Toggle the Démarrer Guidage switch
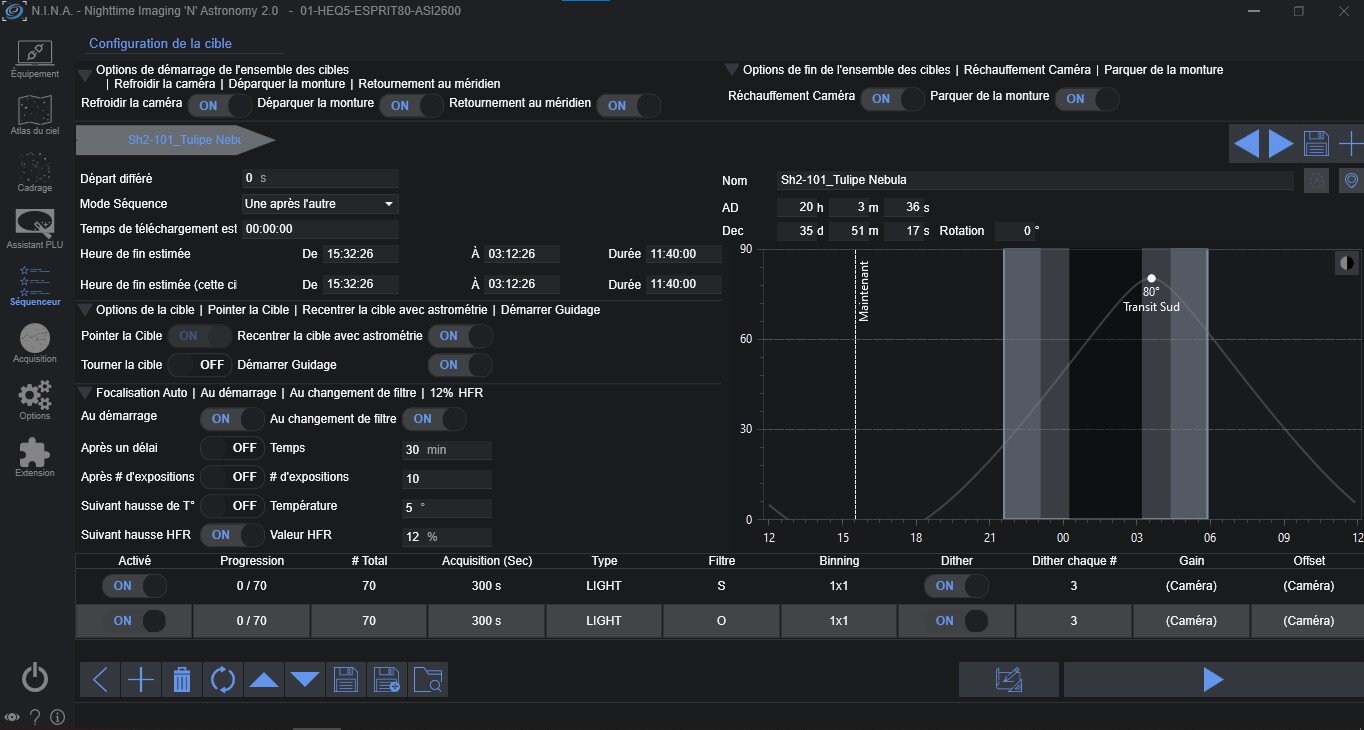1364x730 pixels. [460, 365]
